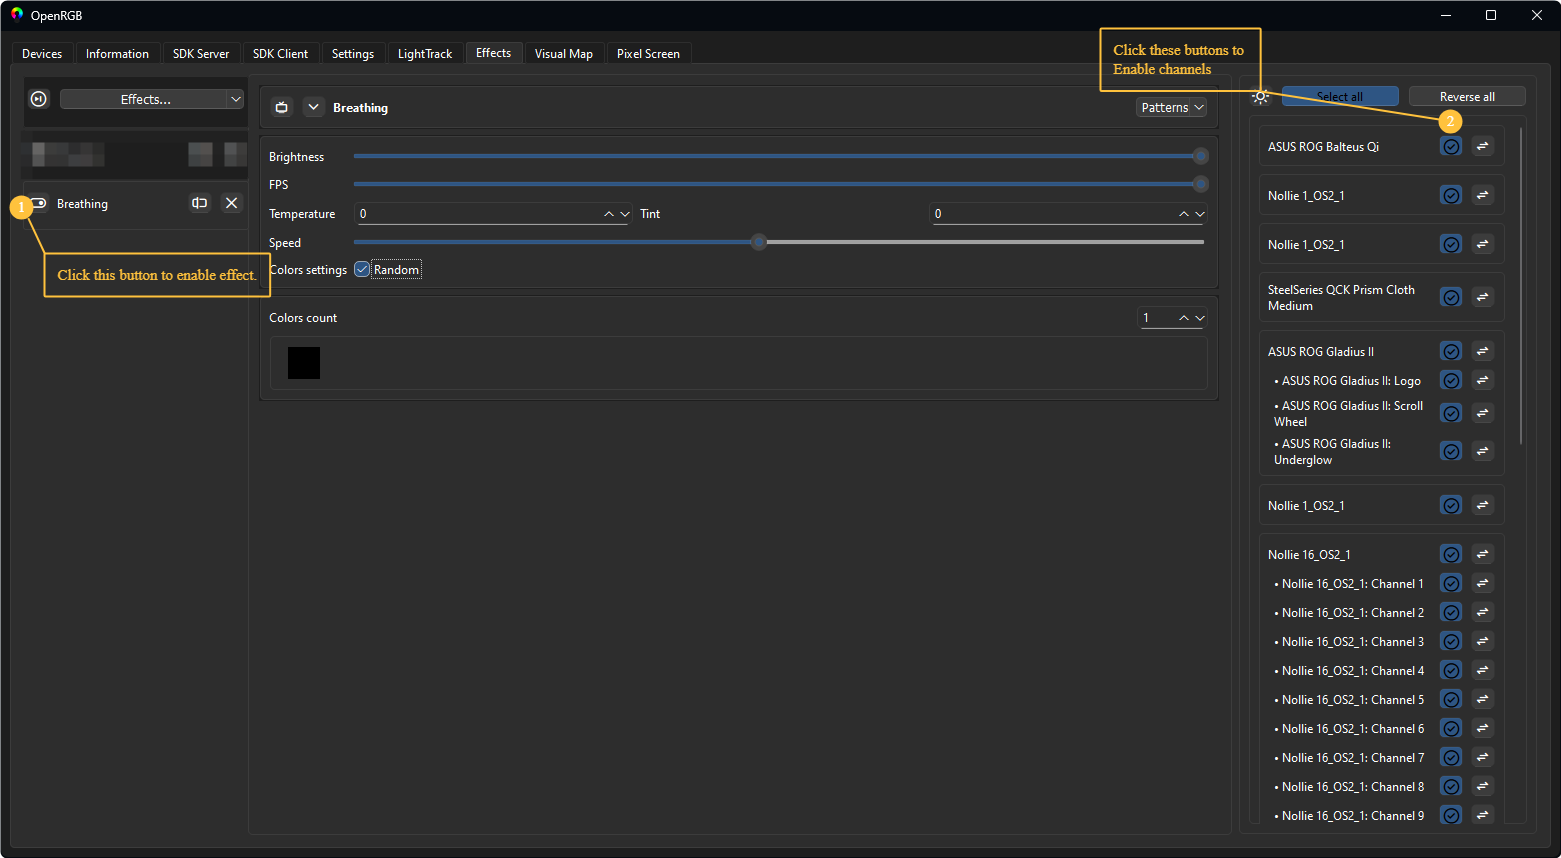Click the start/stop icon left of Effects dropdown
Image resolution: width=1561 pixels, height=858 pixels.
pos(39,99)
